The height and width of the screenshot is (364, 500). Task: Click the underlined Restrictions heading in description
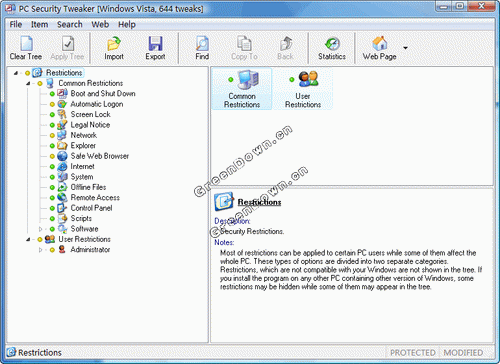[259, 202]
